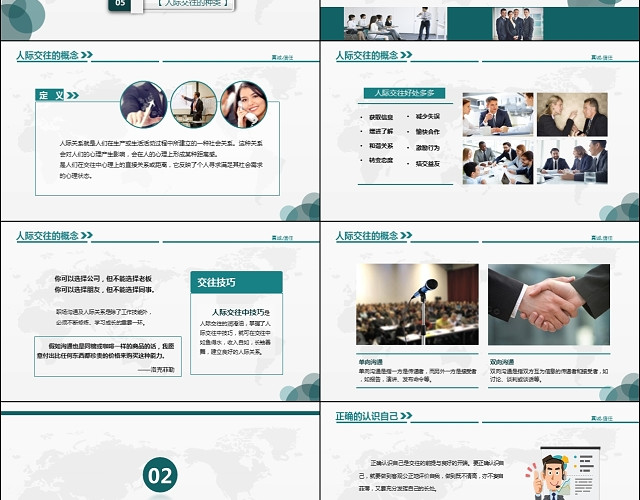This screenshot has height=500, width=640.
Task: Select the 人际交往中技巧 subheading
Action: coord(238,312)
